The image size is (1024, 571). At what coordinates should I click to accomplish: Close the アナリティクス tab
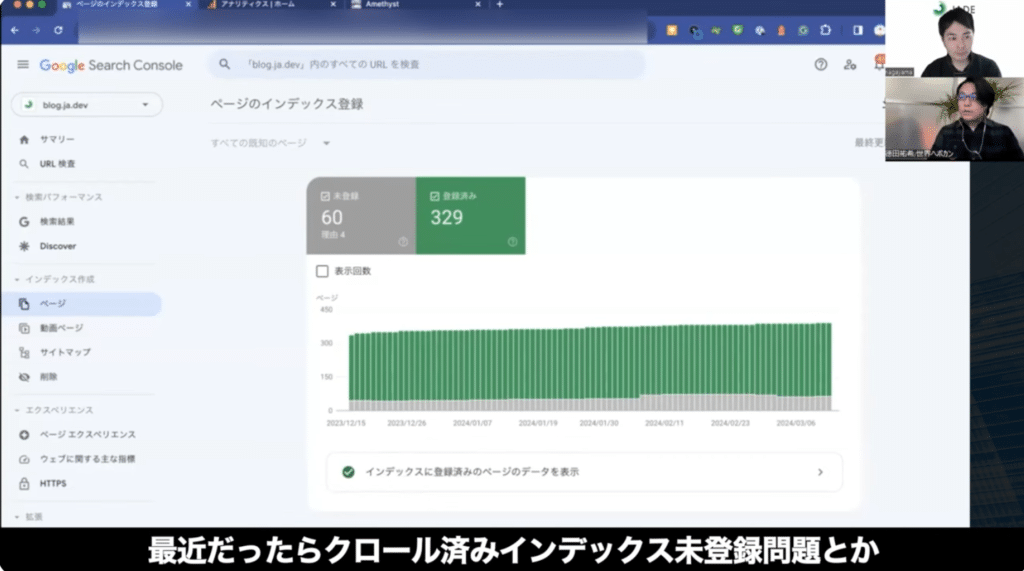coord(333,5)
